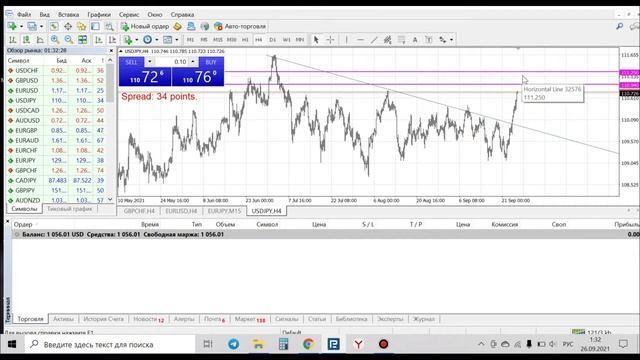Select the vertical line tool
640x360 pixels.
[x=347, y=40]
